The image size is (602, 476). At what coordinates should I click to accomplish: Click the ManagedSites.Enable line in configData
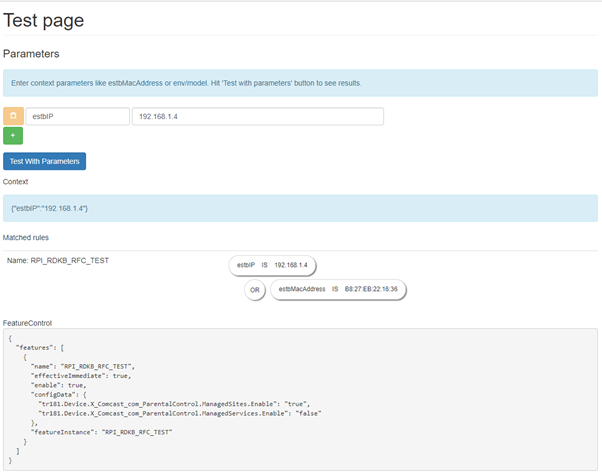(x=162, y=404)
